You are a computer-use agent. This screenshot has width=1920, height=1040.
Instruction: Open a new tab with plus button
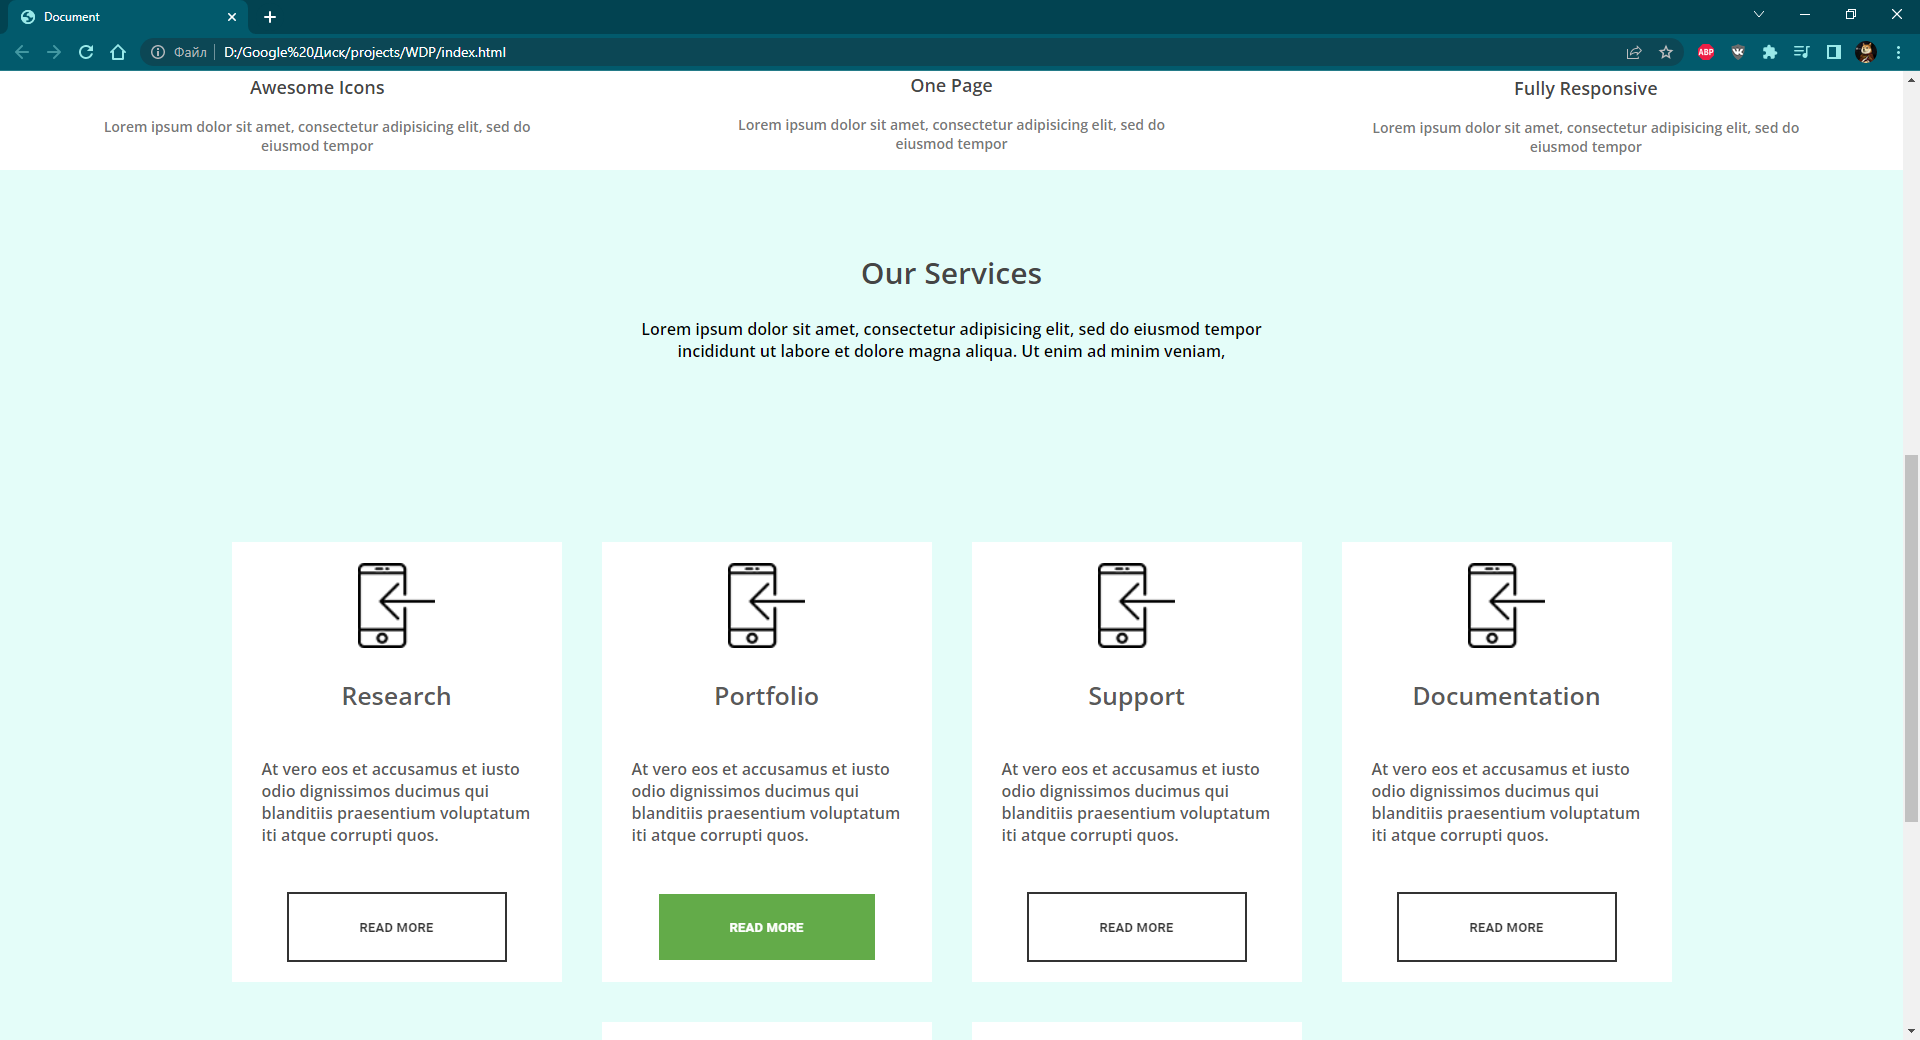270,17
